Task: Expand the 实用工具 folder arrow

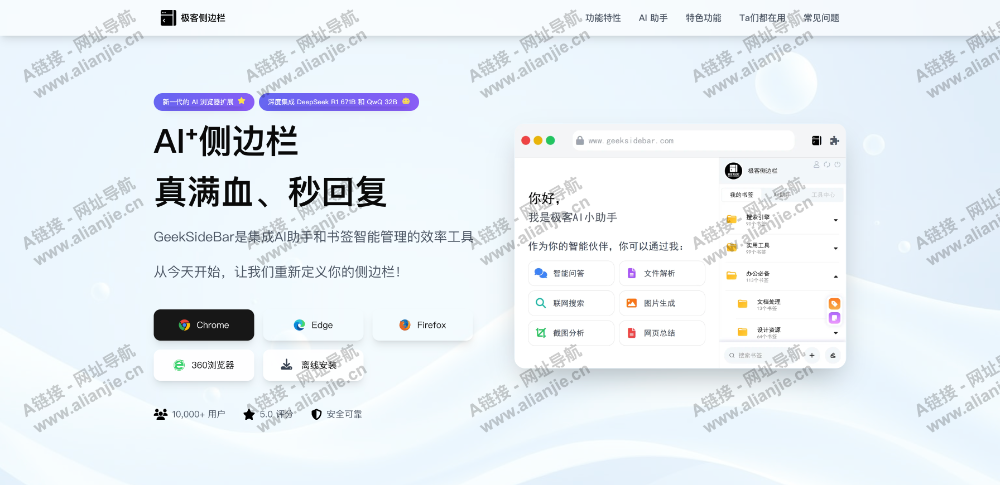Action: [835, 248]
